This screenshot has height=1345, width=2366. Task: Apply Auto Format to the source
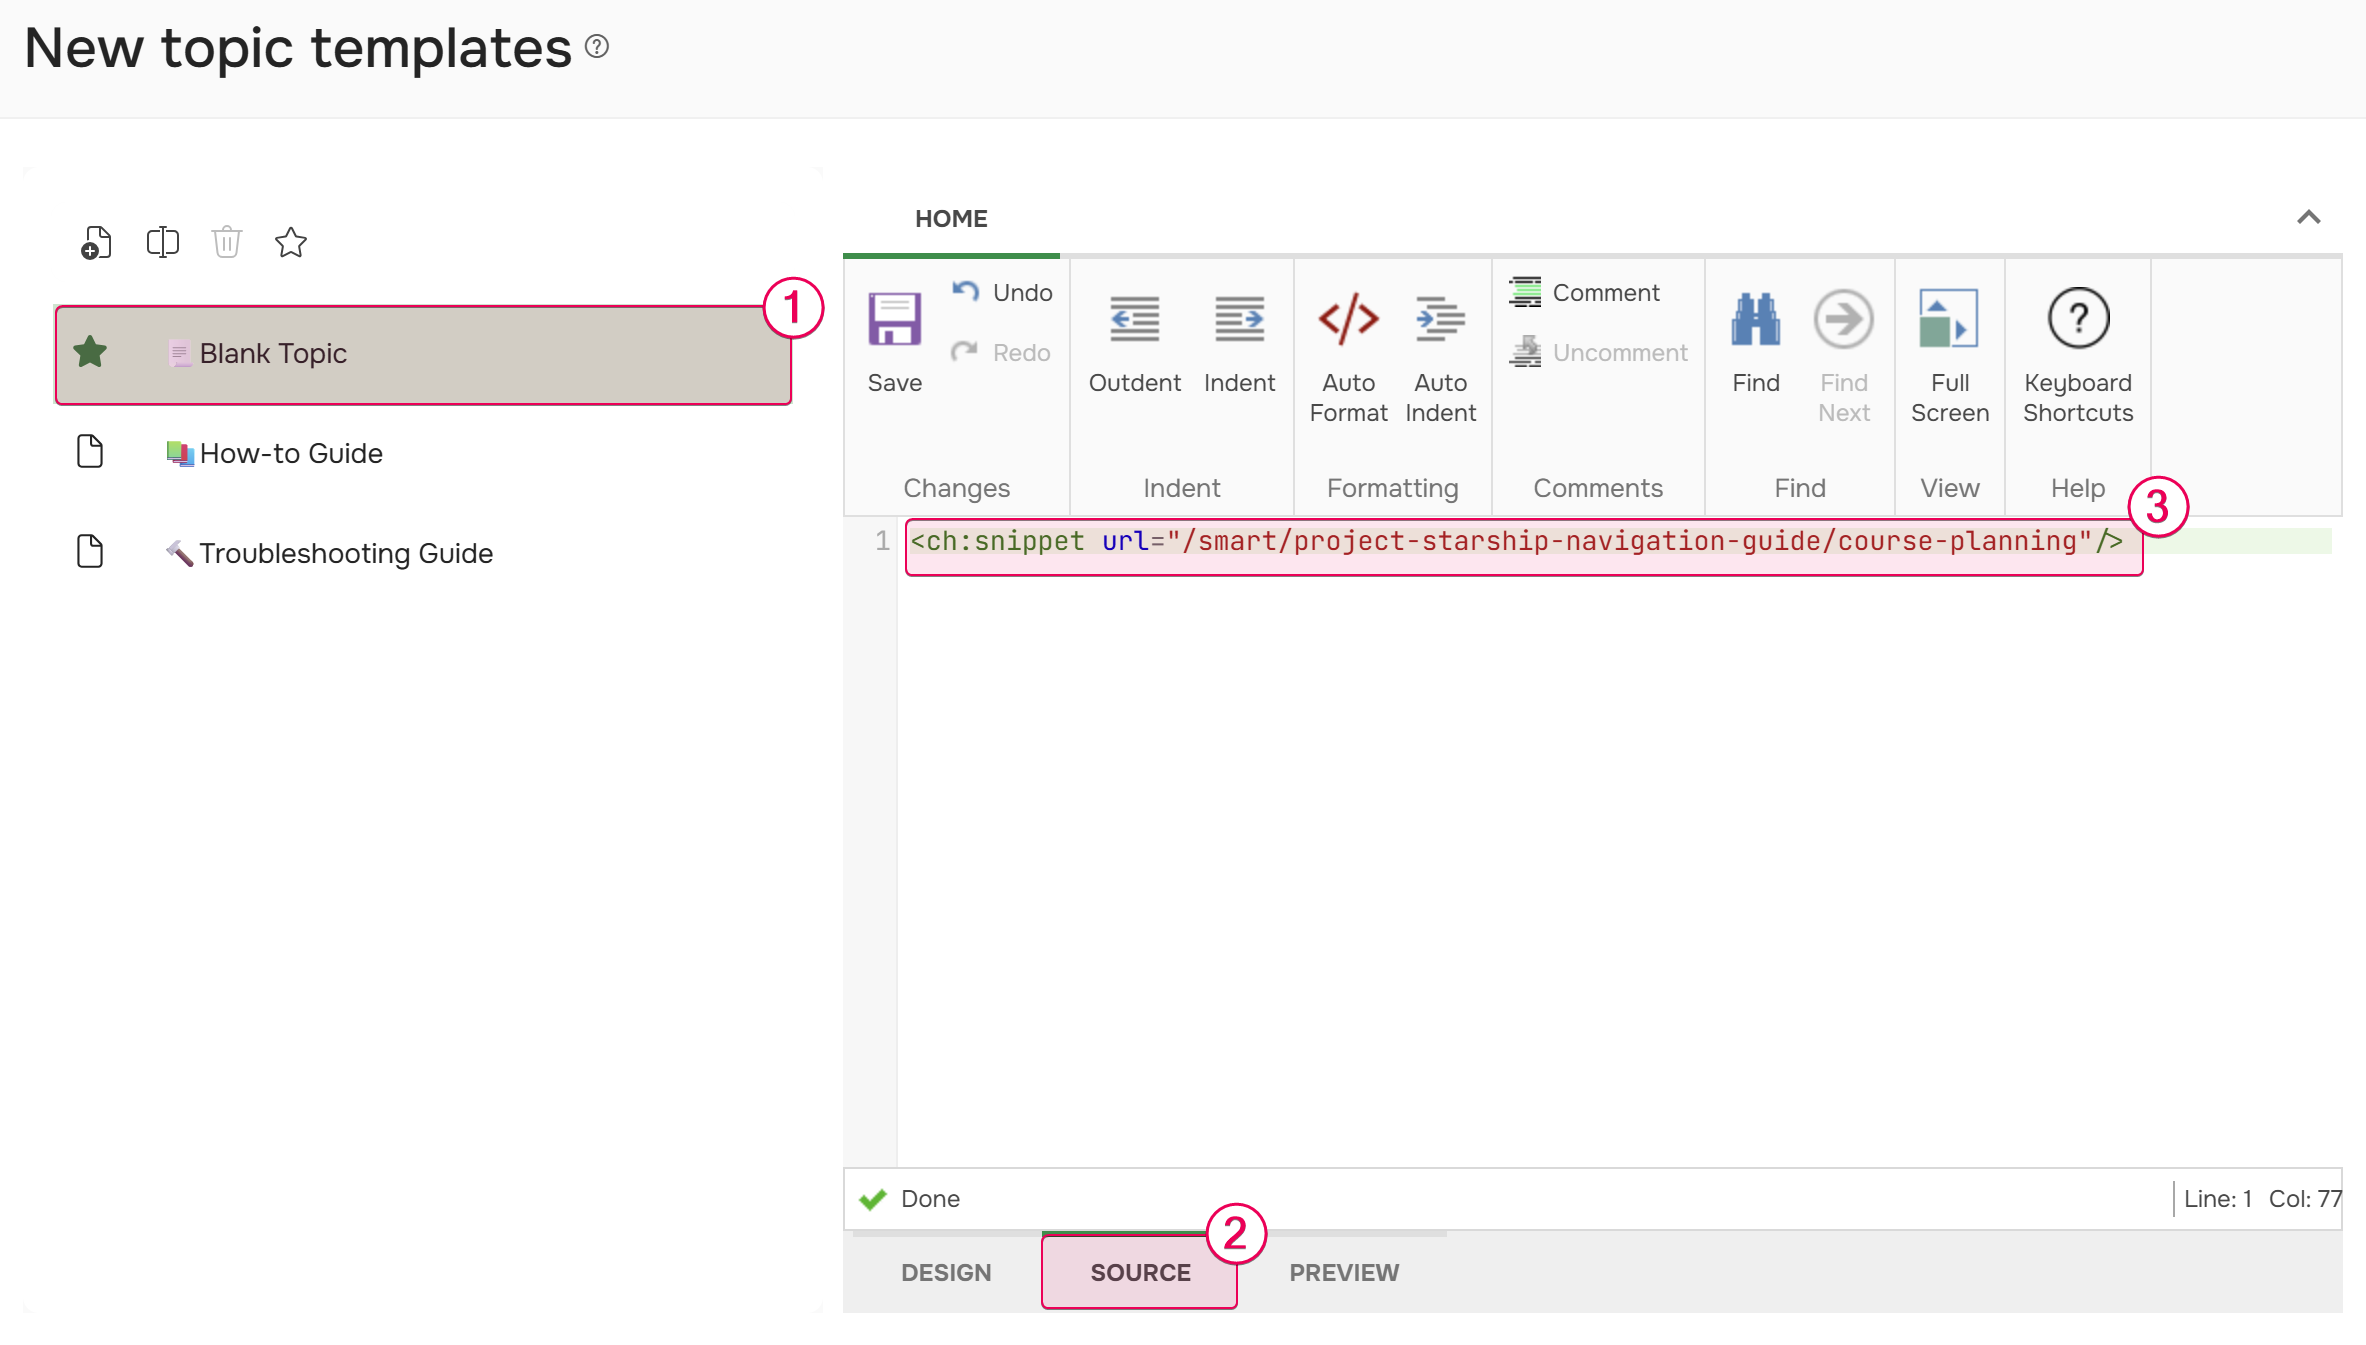(x=1348, y=340)
